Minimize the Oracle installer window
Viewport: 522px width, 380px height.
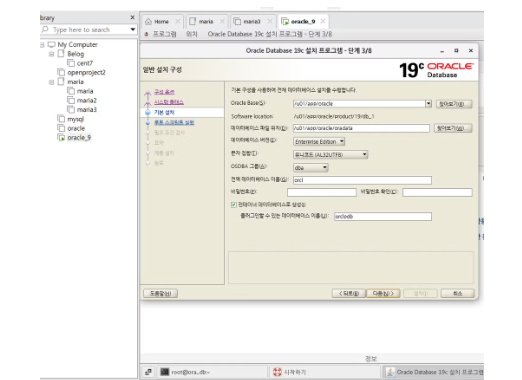click(442, 51)
